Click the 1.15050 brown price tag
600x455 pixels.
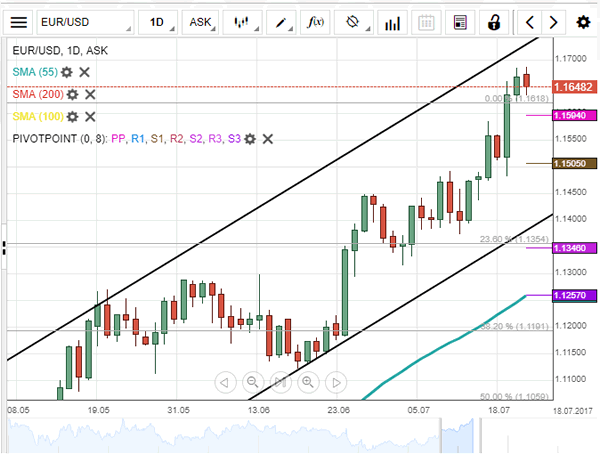click(575, 163)
